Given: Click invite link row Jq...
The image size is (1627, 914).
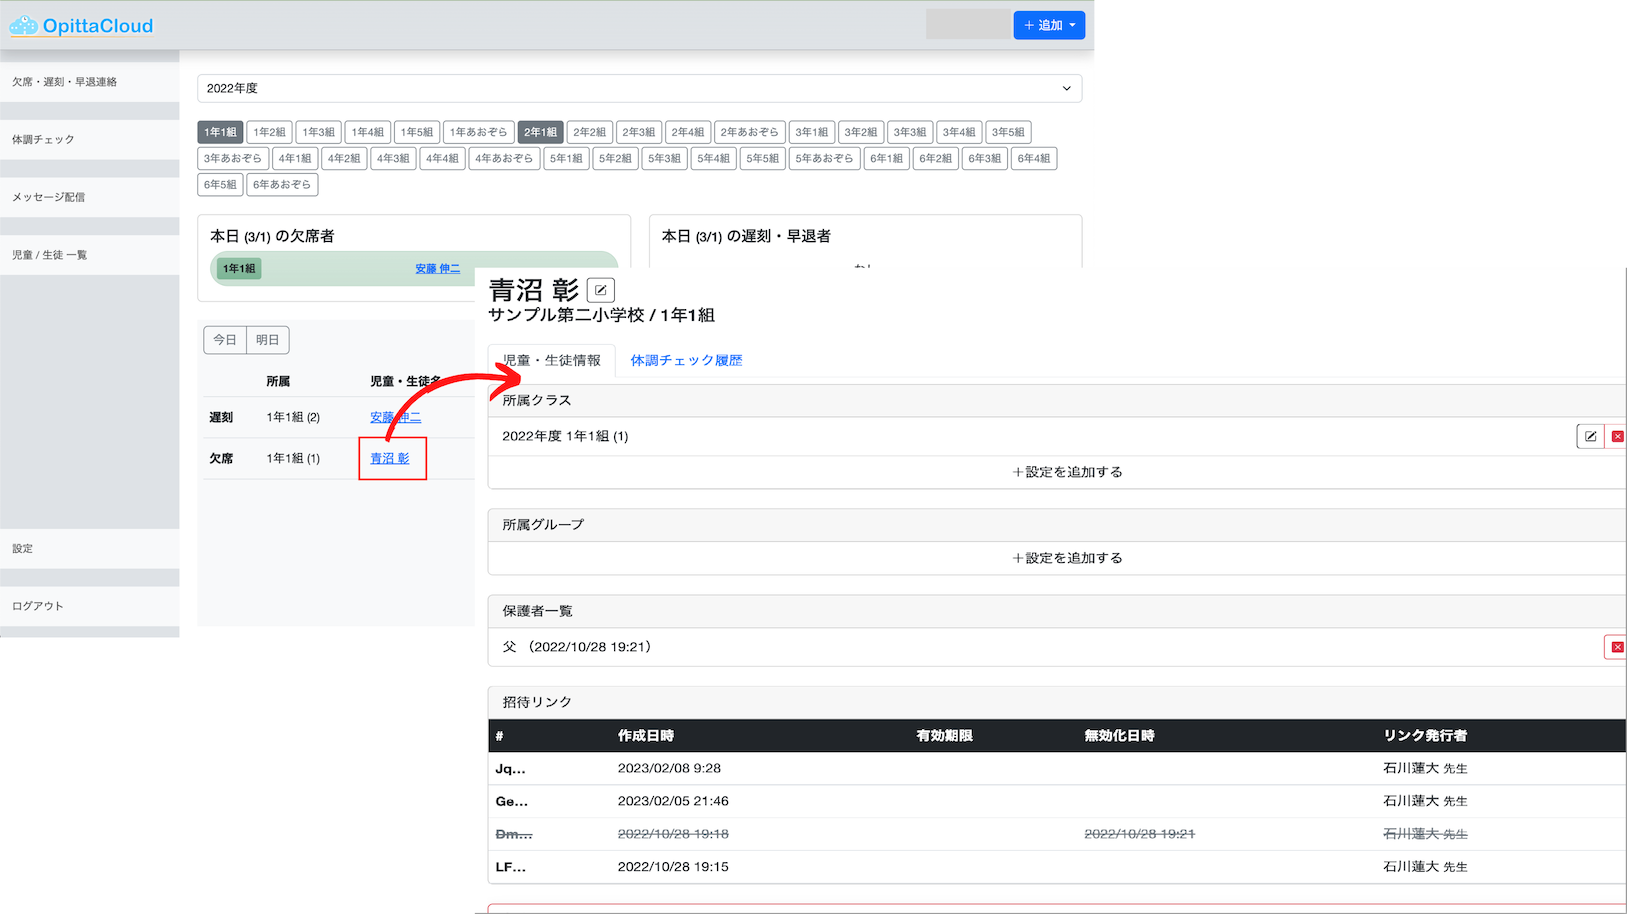Looking at the screenshot, I should pyautogui.click(x=1057, y=768).
